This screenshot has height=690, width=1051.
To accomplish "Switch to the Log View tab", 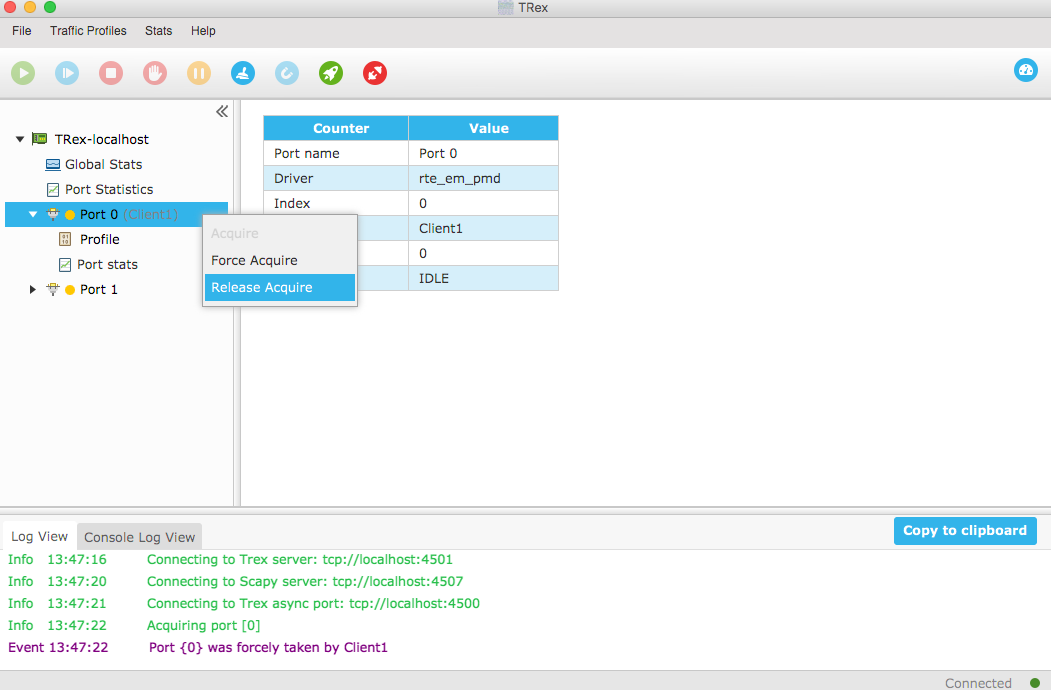I will point(40,536).
